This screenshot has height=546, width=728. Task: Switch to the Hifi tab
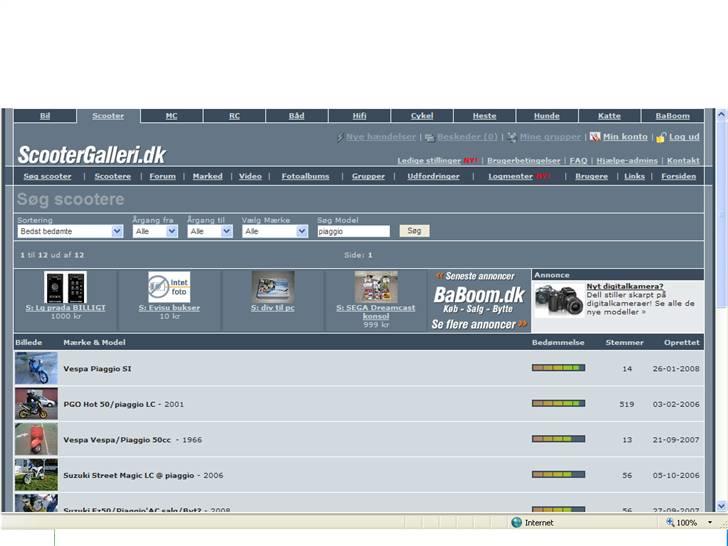(359, 116)
